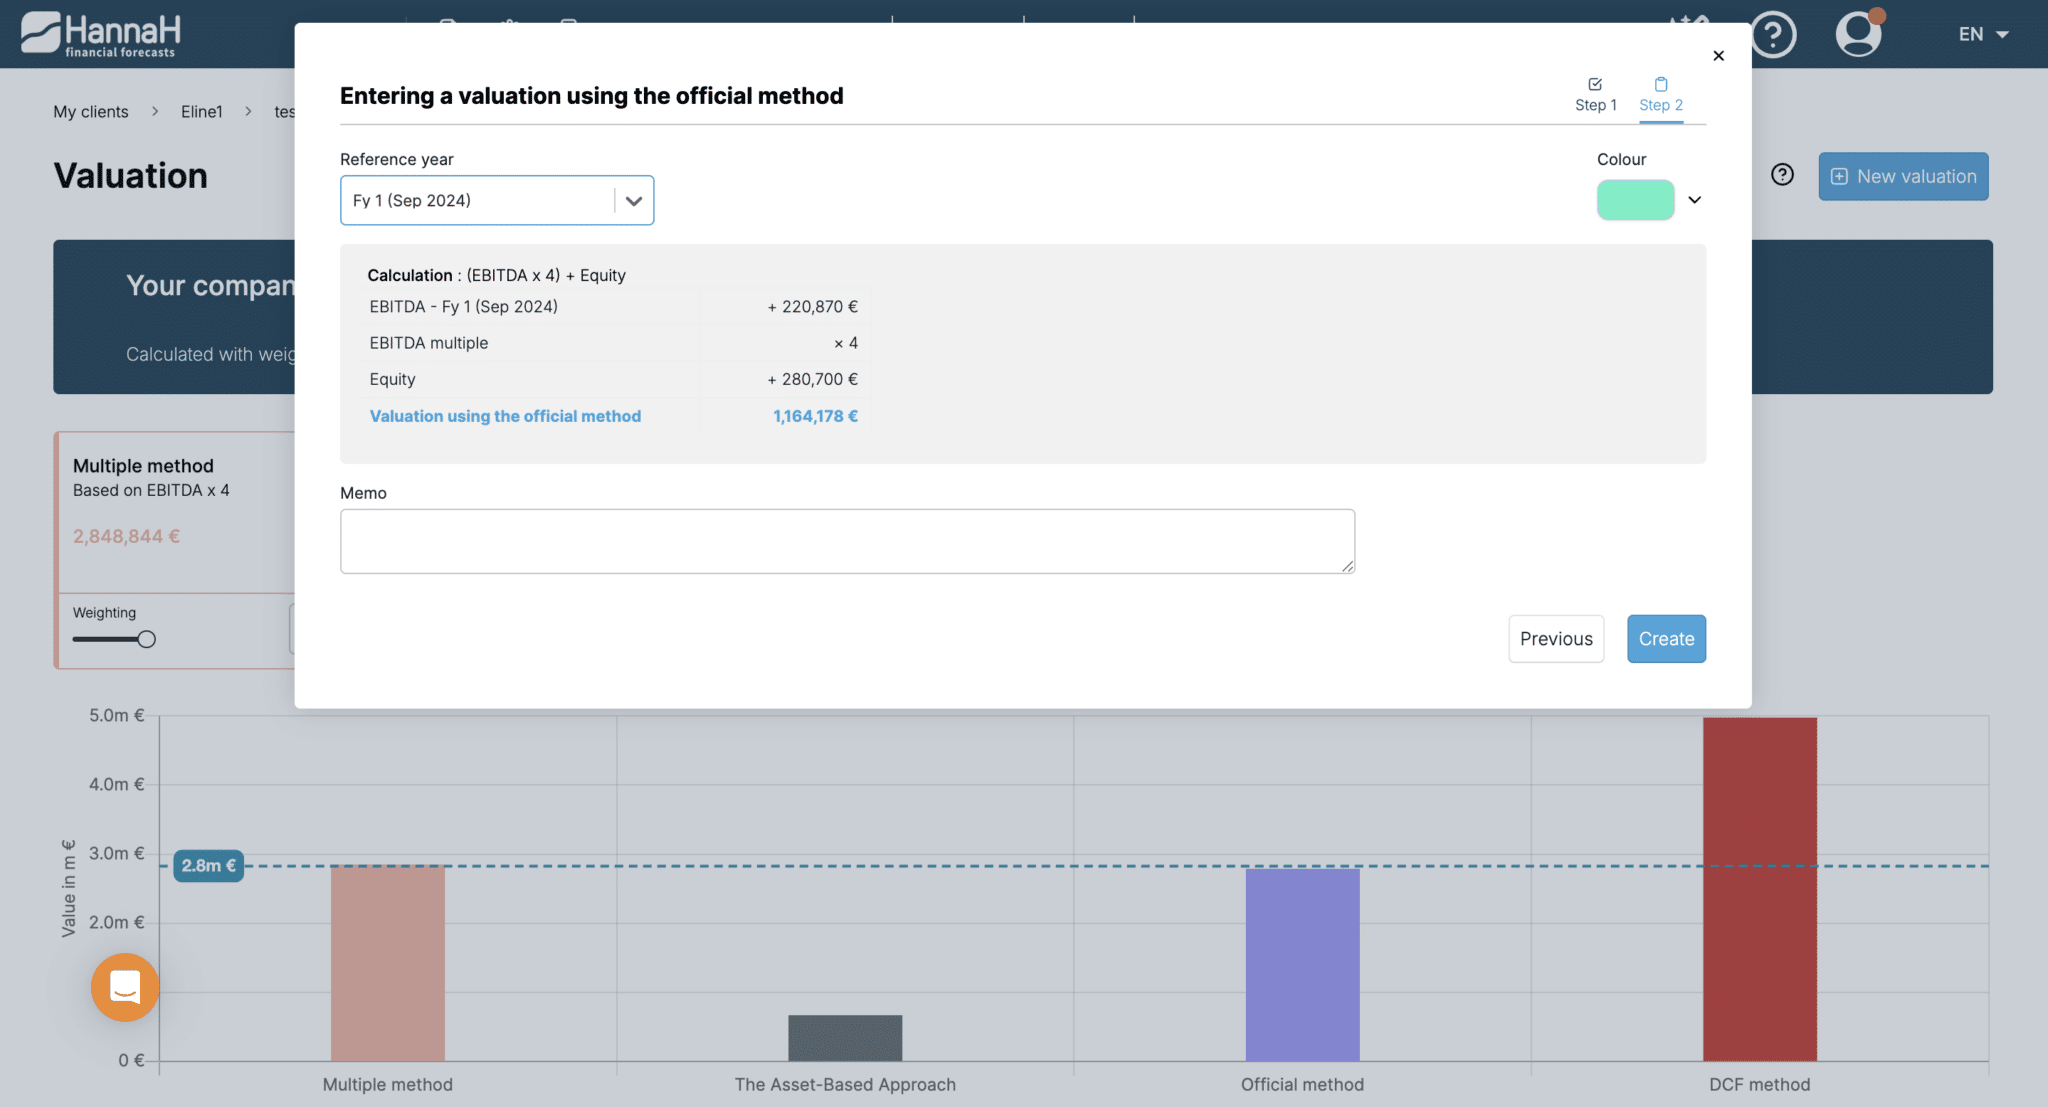Open the orange chat support widget

point(125,987)
